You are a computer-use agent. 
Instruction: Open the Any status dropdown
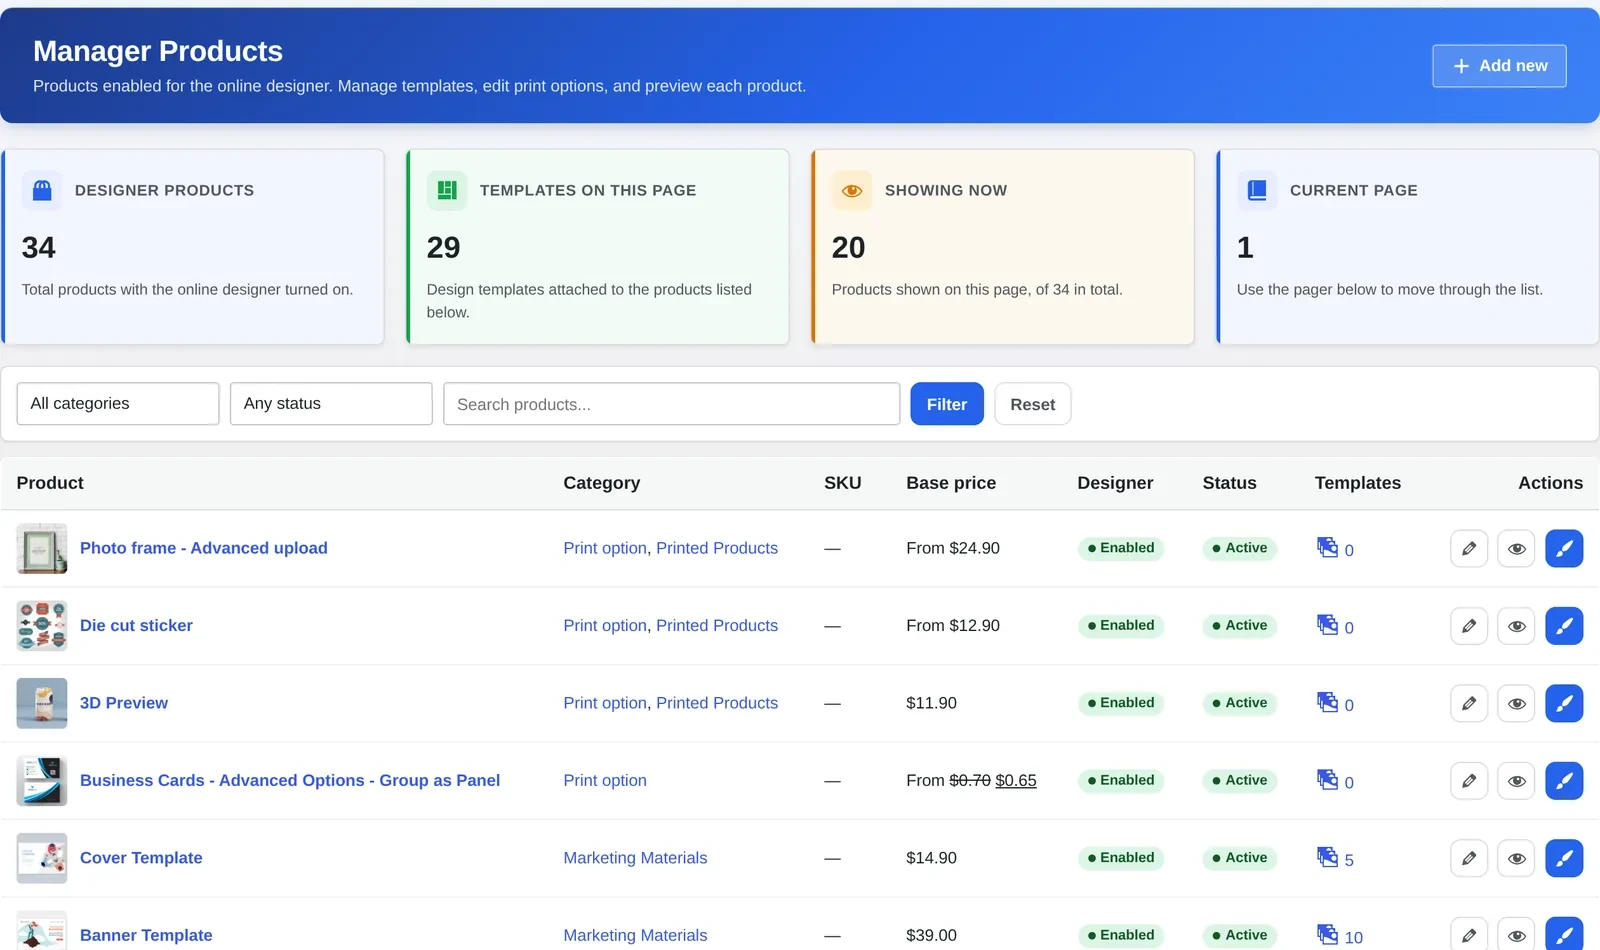[331, 404]
